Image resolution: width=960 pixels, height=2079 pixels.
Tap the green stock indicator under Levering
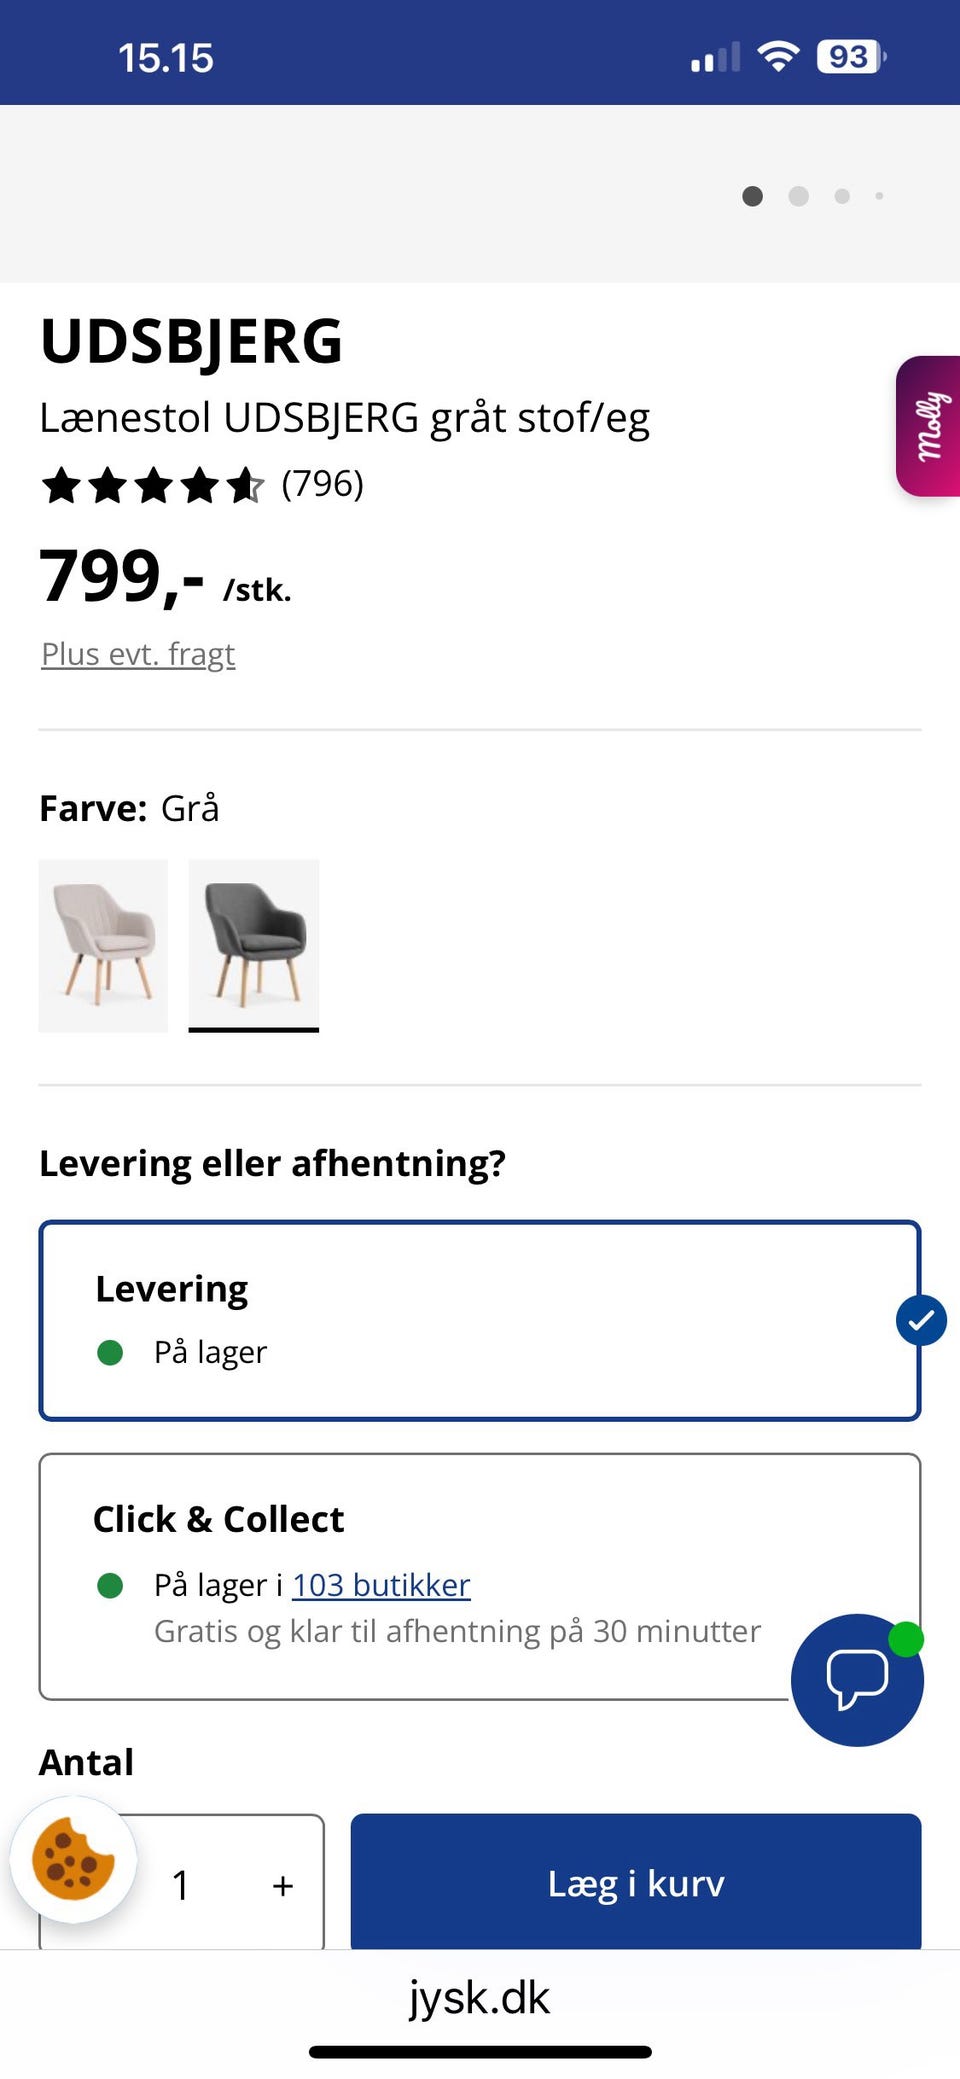point(110,1352)
